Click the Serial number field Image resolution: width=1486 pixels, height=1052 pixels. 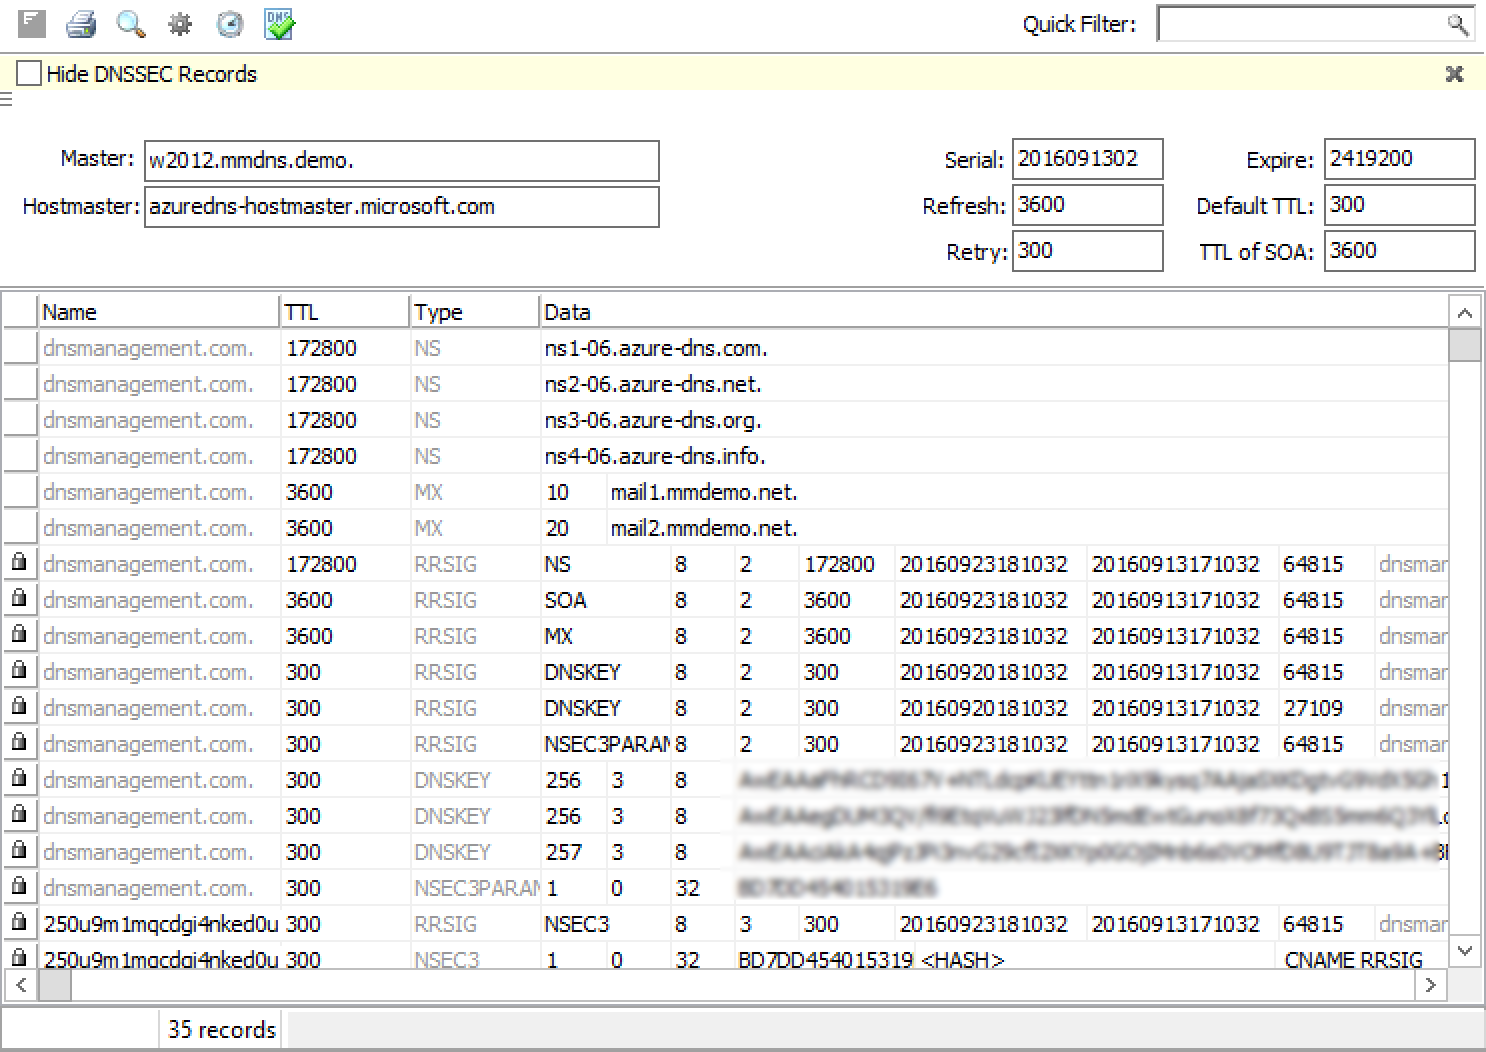pos(1086,159)
